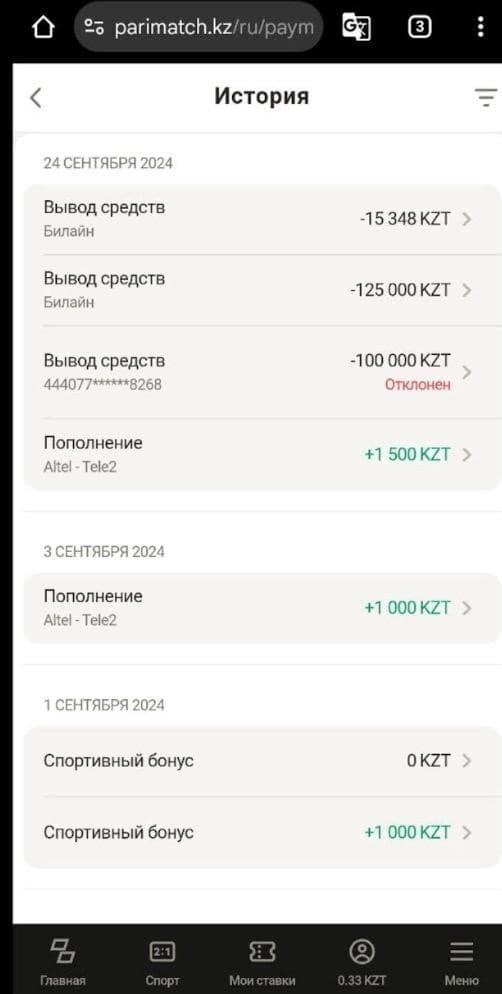
Task: Tap the browser home icon
Action: pos(43,27)
